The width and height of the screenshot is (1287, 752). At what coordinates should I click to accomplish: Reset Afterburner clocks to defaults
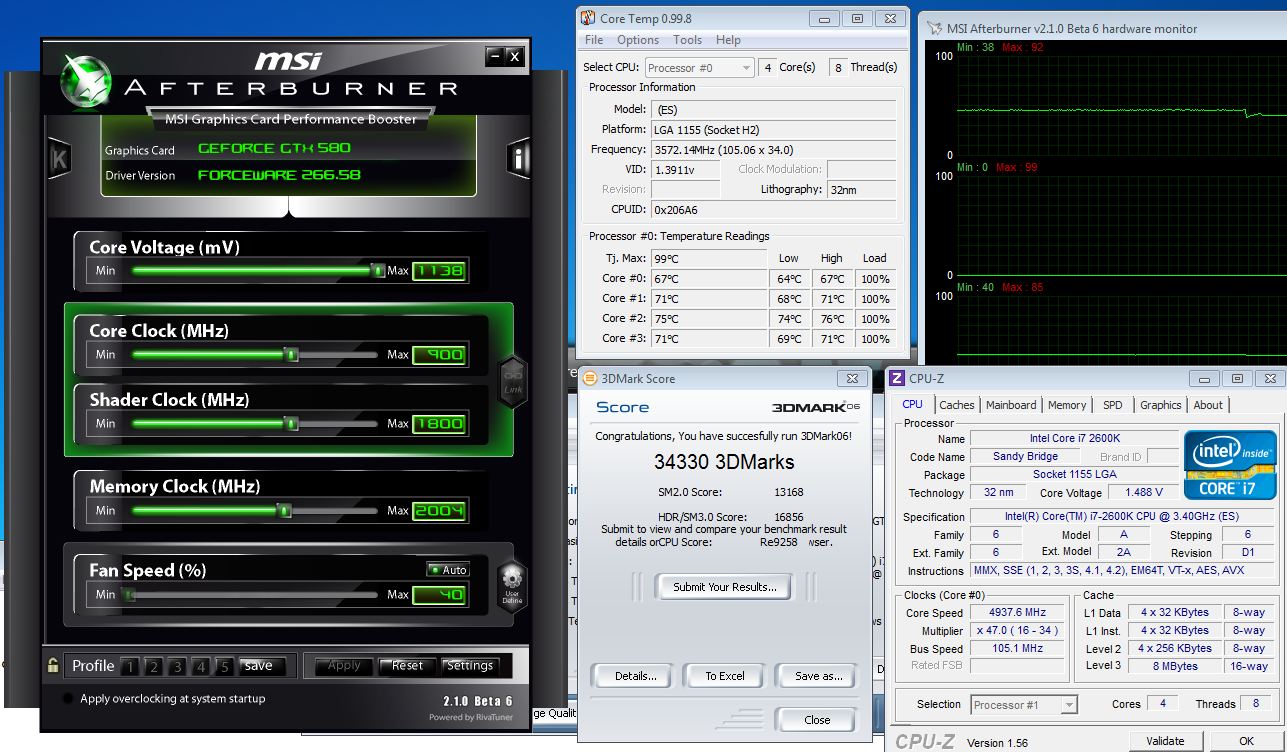coord(407,666)
